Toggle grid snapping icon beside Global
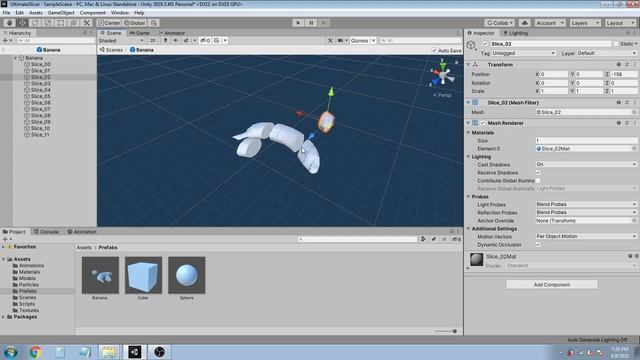 tap(154, 23)
